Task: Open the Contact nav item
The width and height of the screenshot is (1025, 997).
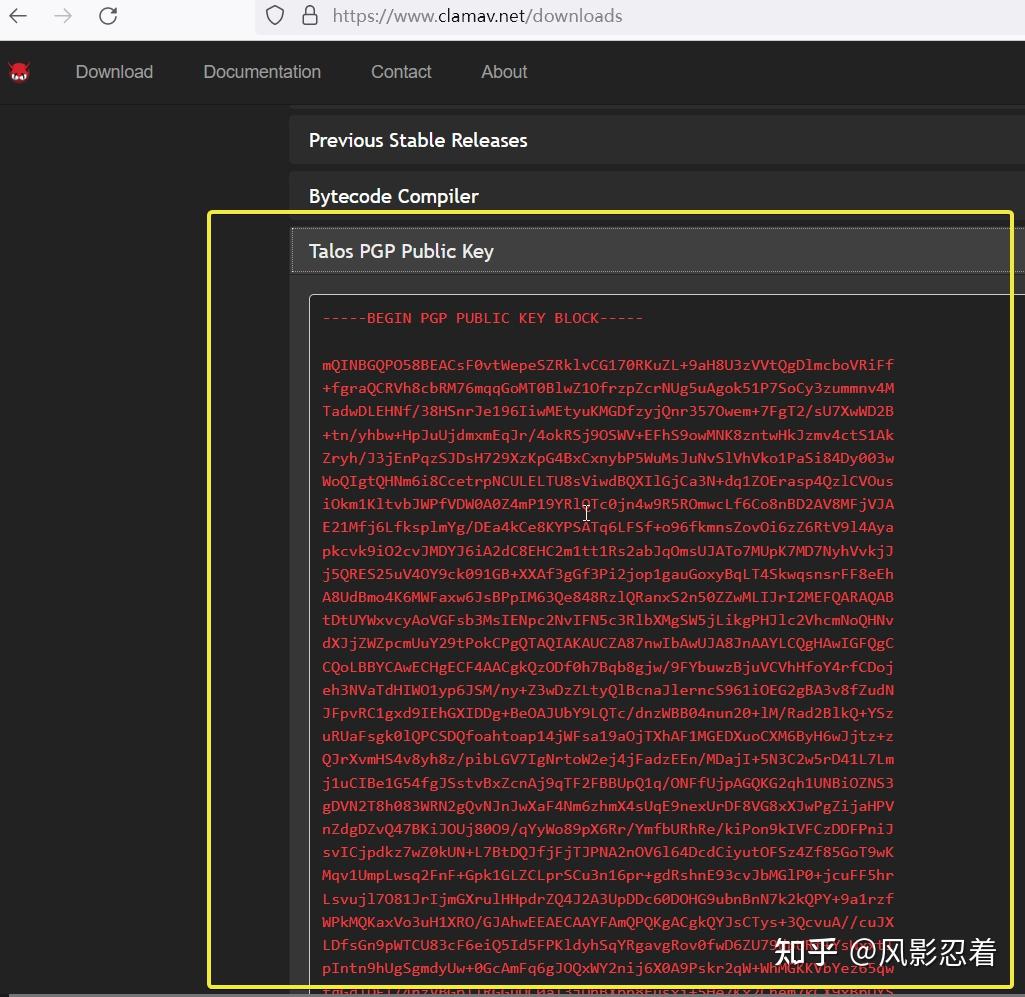Action: 401,72
